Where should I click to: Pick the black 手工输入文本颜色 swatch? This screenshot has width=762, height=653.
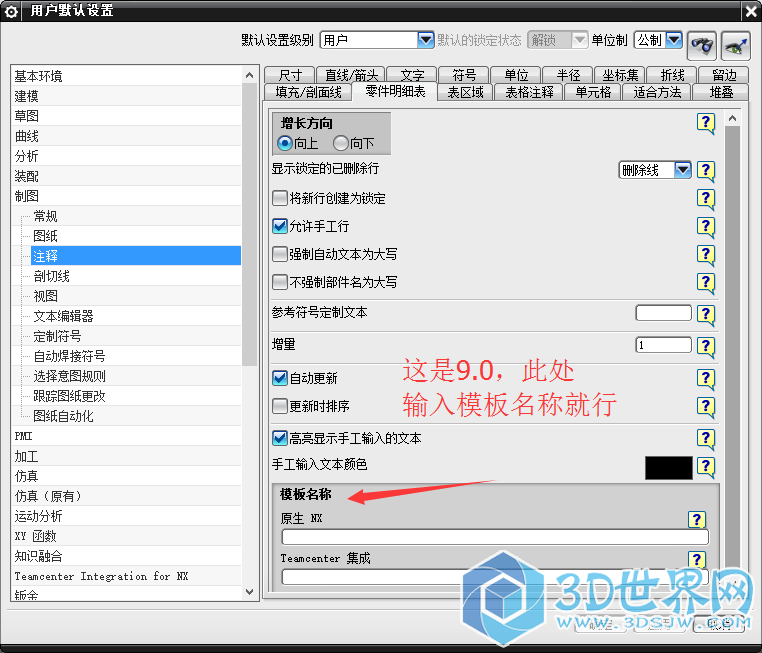click(669, 468)
